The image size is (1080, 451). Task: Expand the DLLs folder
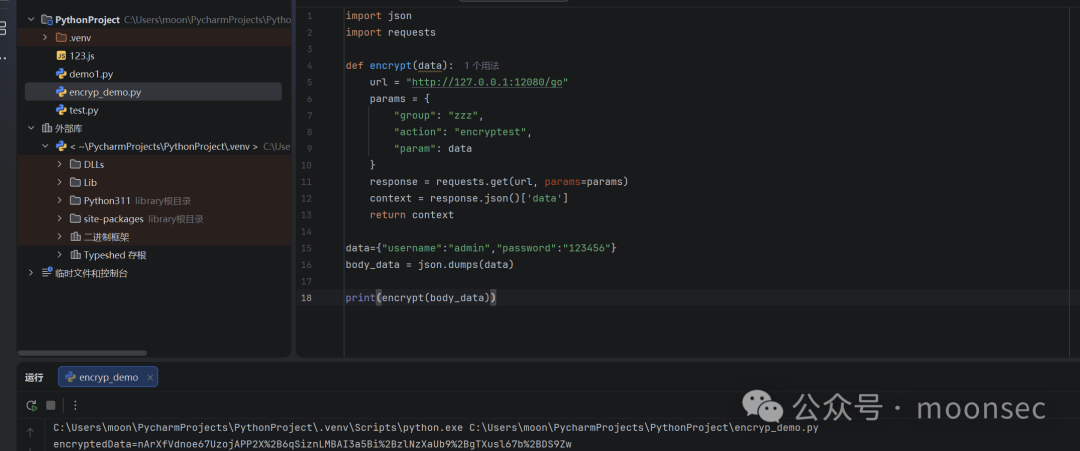click(60, 165)
